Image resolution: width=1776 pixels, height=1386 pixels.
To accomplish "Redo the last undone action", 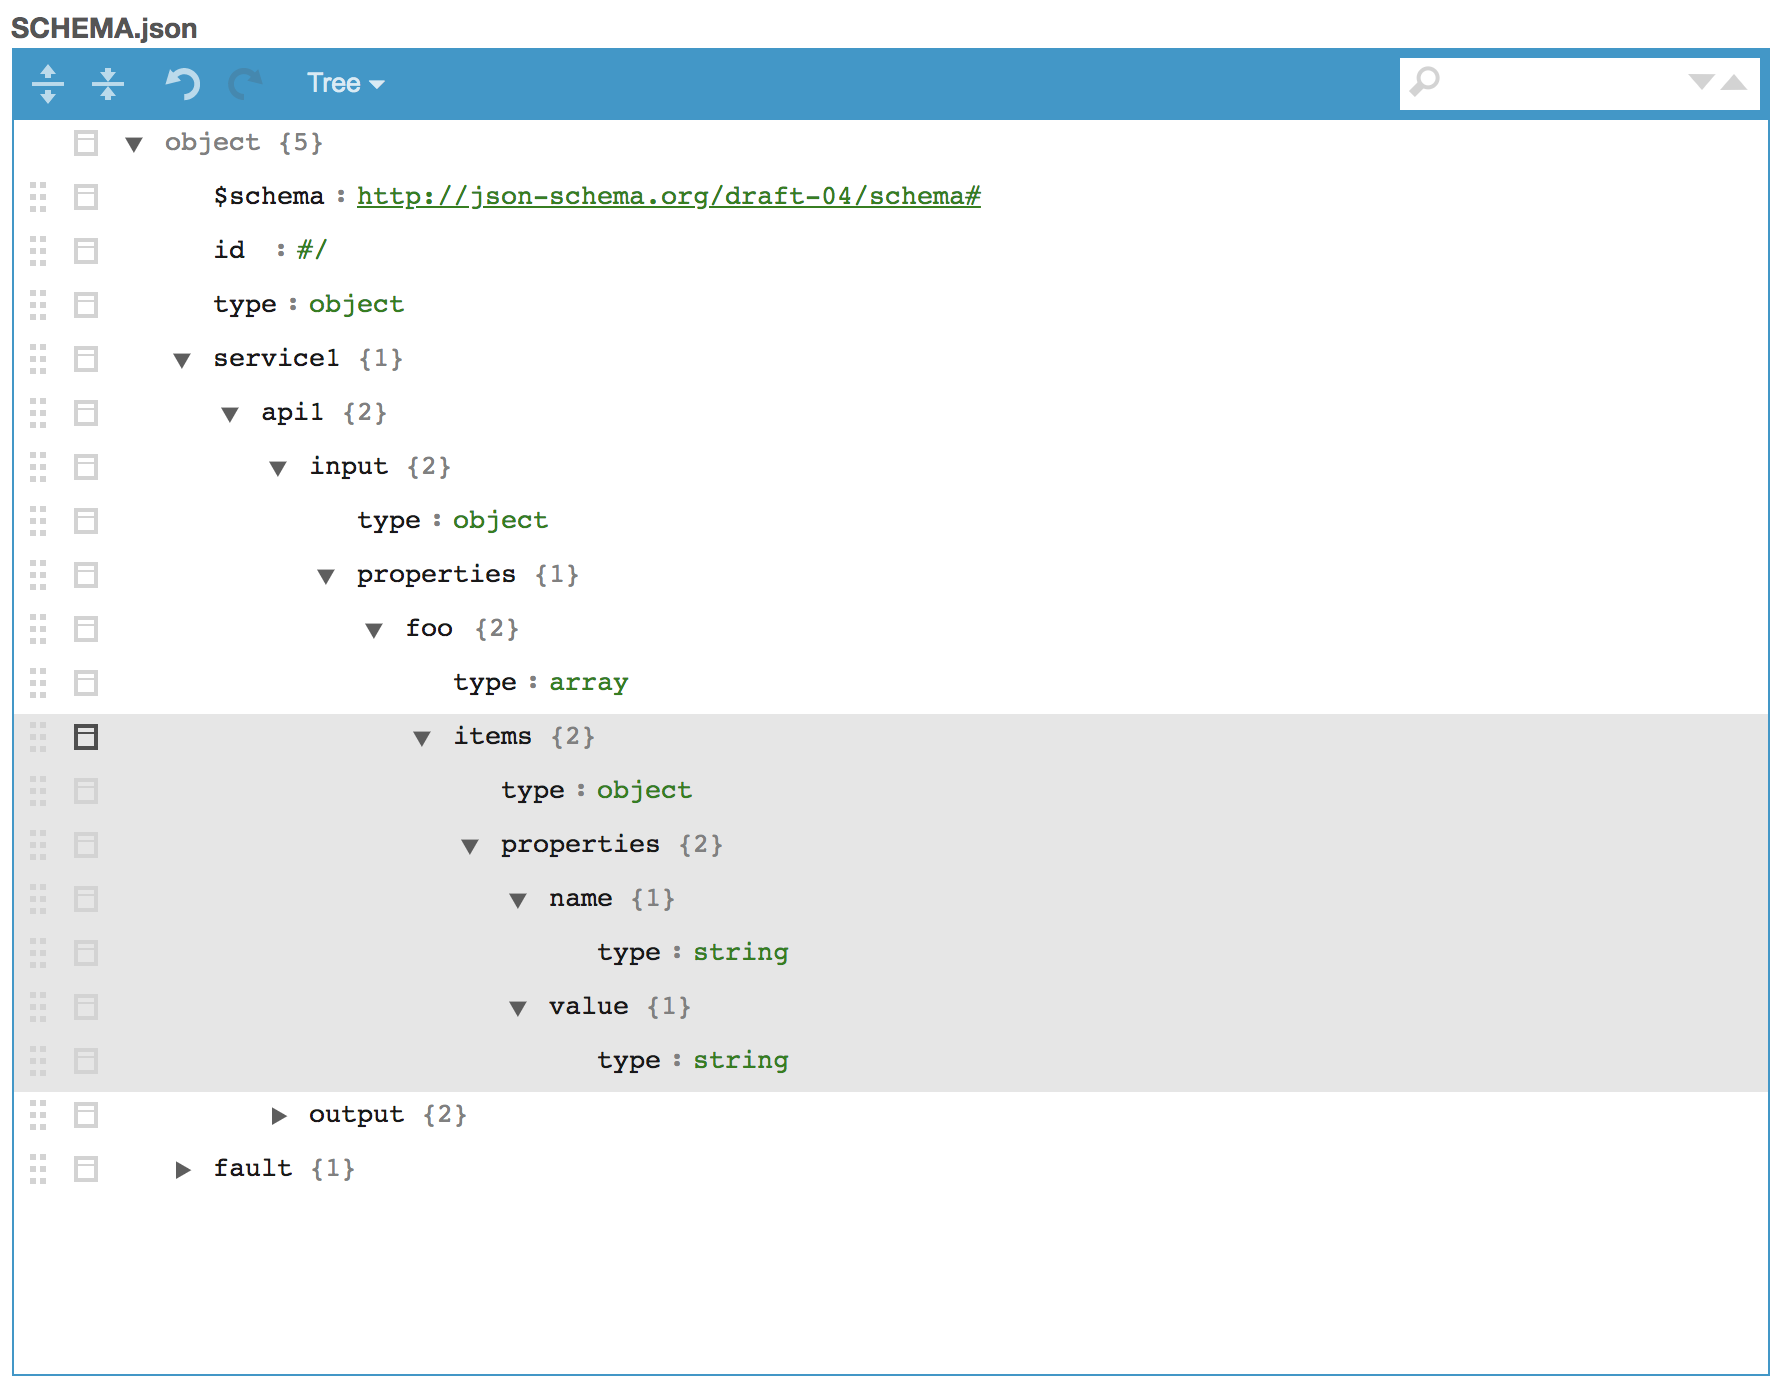I will point(246,83).
